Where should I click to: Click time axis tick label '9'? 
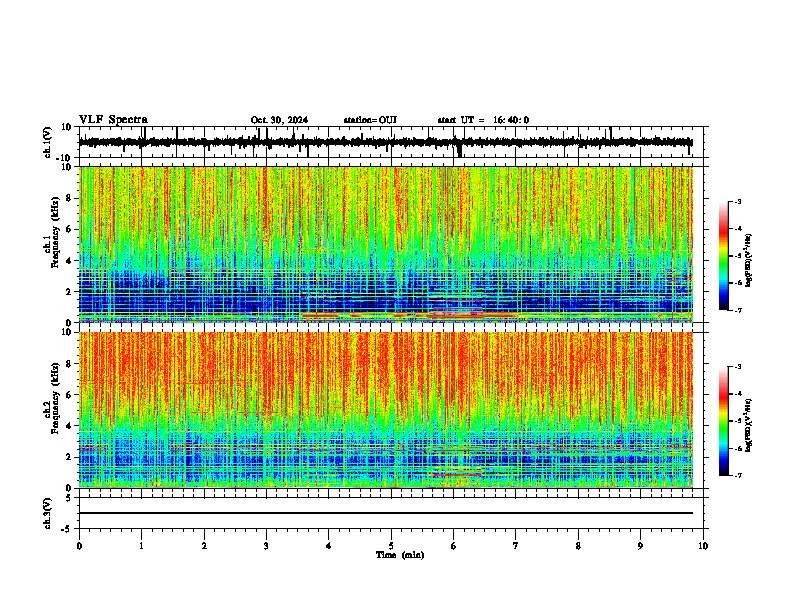point(640,546)
